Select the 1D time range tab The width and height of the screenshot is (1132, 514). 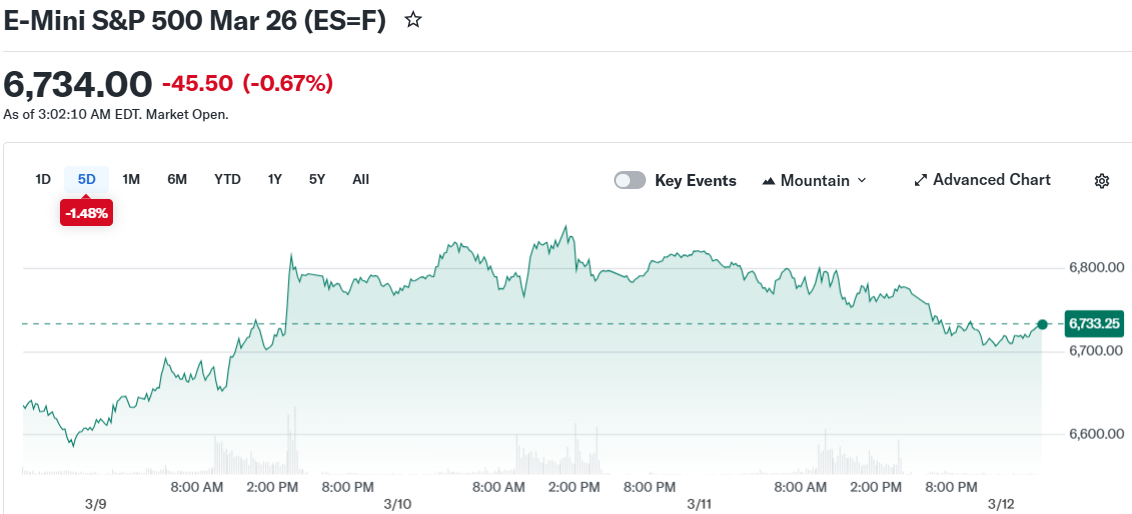pyautogui.click(x=43, y=180)
